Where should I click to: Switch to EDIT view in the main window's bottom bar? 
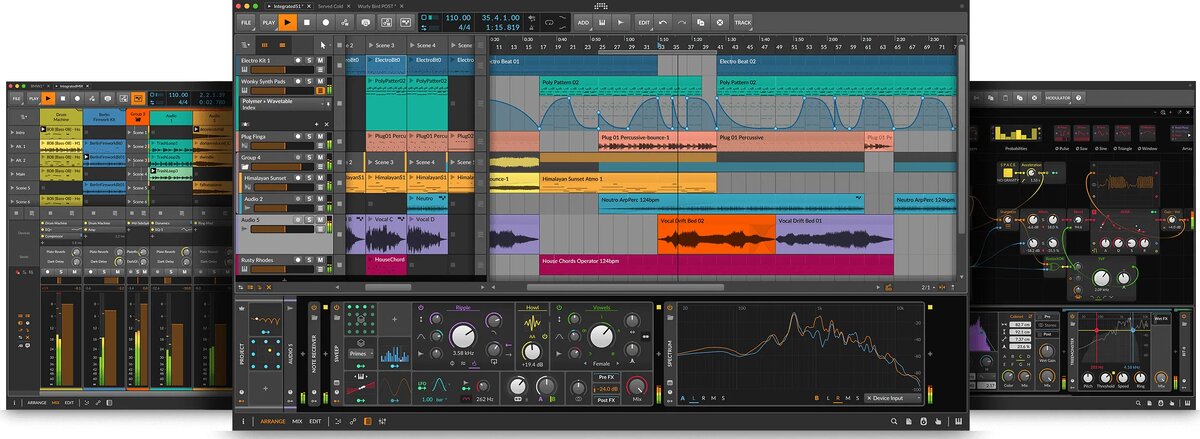pyautogui.click(x=315, y=421)
